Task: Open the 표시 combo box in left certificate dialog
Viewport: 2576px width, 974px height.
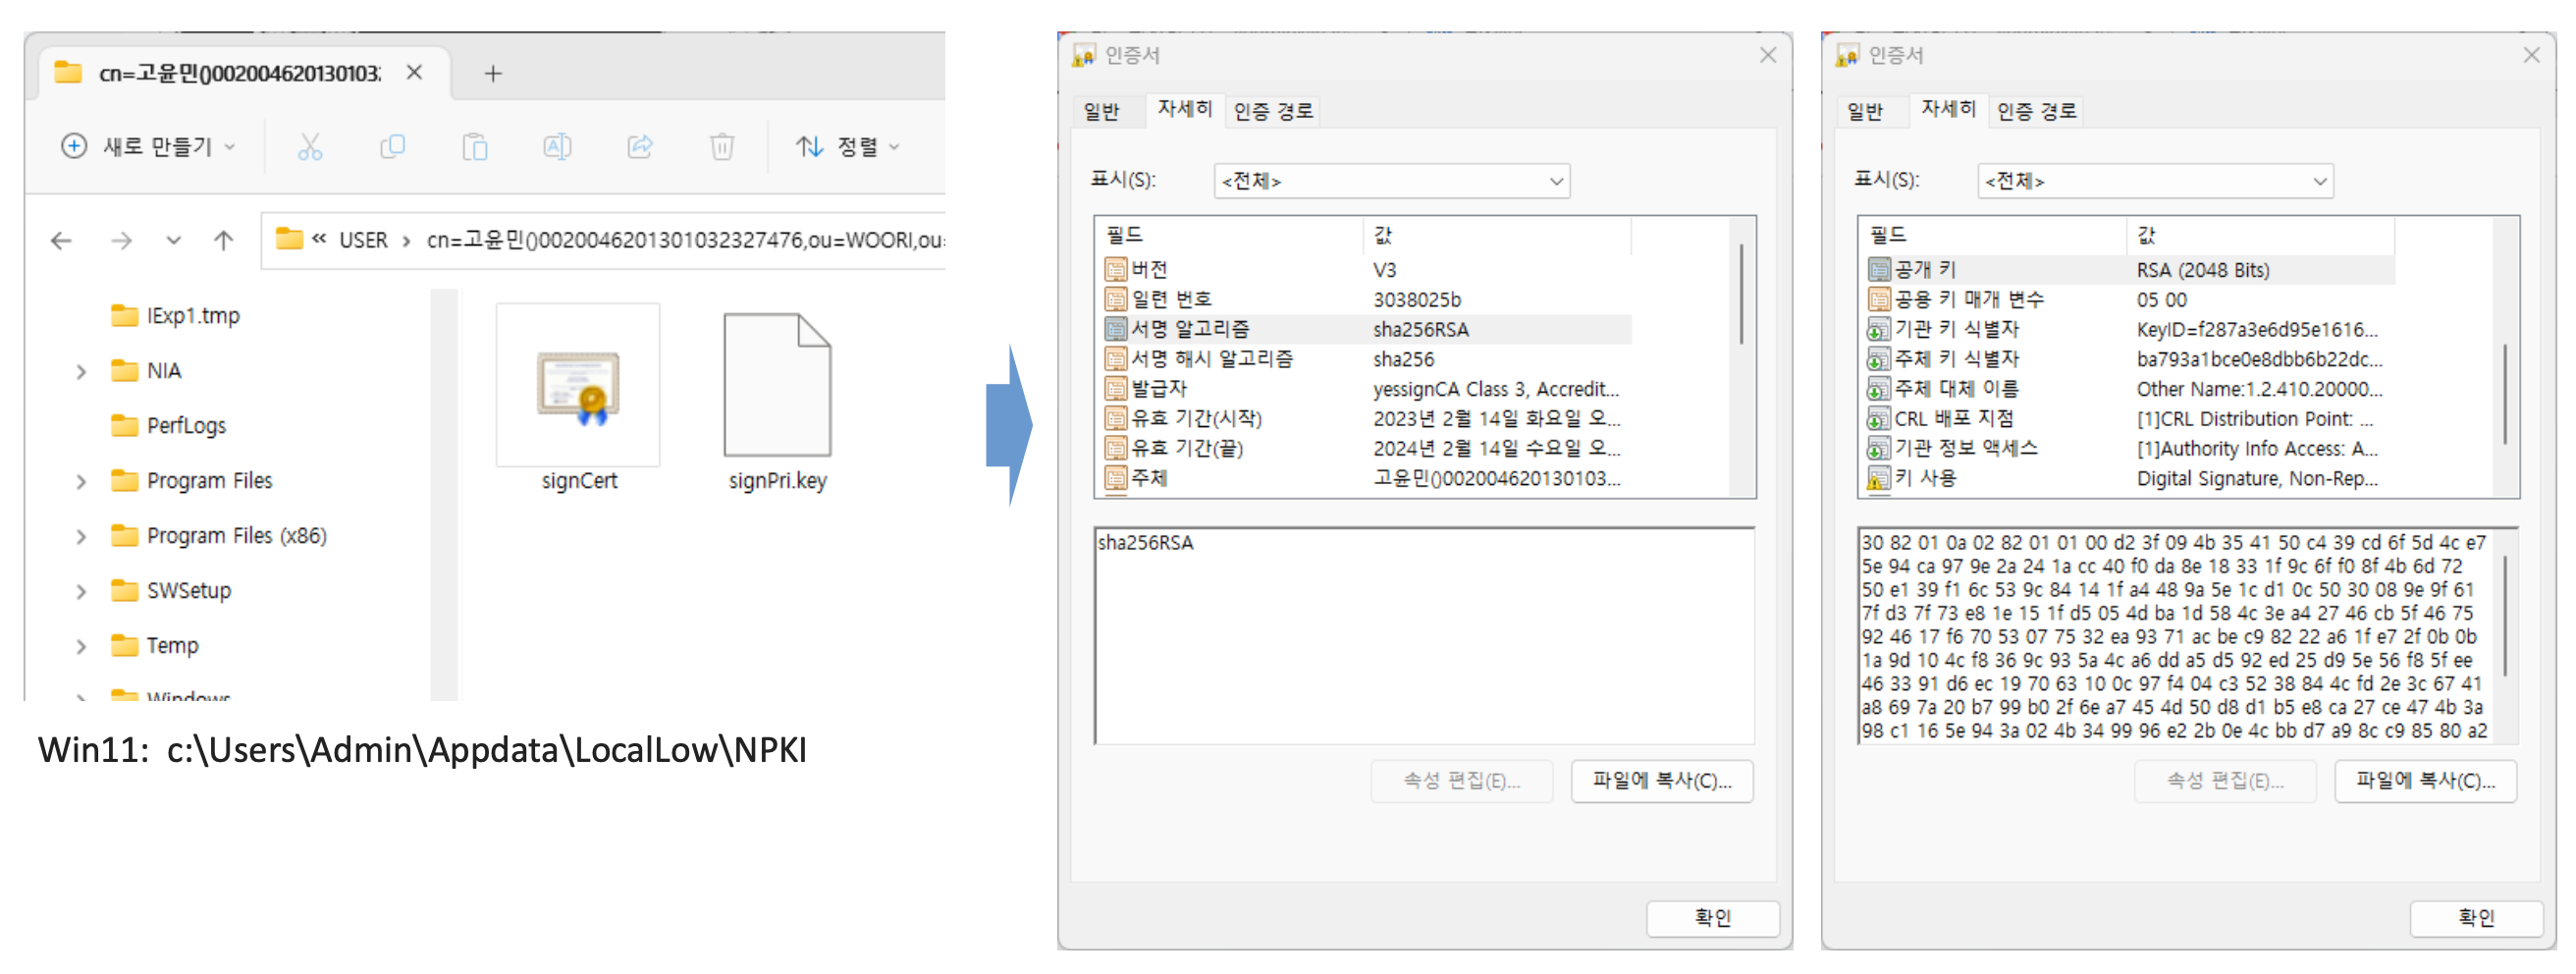Action: [x=1391, y=181]
